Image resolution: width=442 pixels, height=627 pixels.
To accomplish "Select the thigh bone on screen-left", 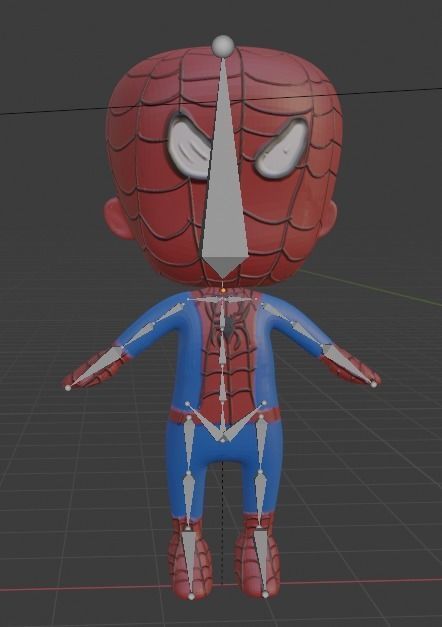I will point(189,445).
